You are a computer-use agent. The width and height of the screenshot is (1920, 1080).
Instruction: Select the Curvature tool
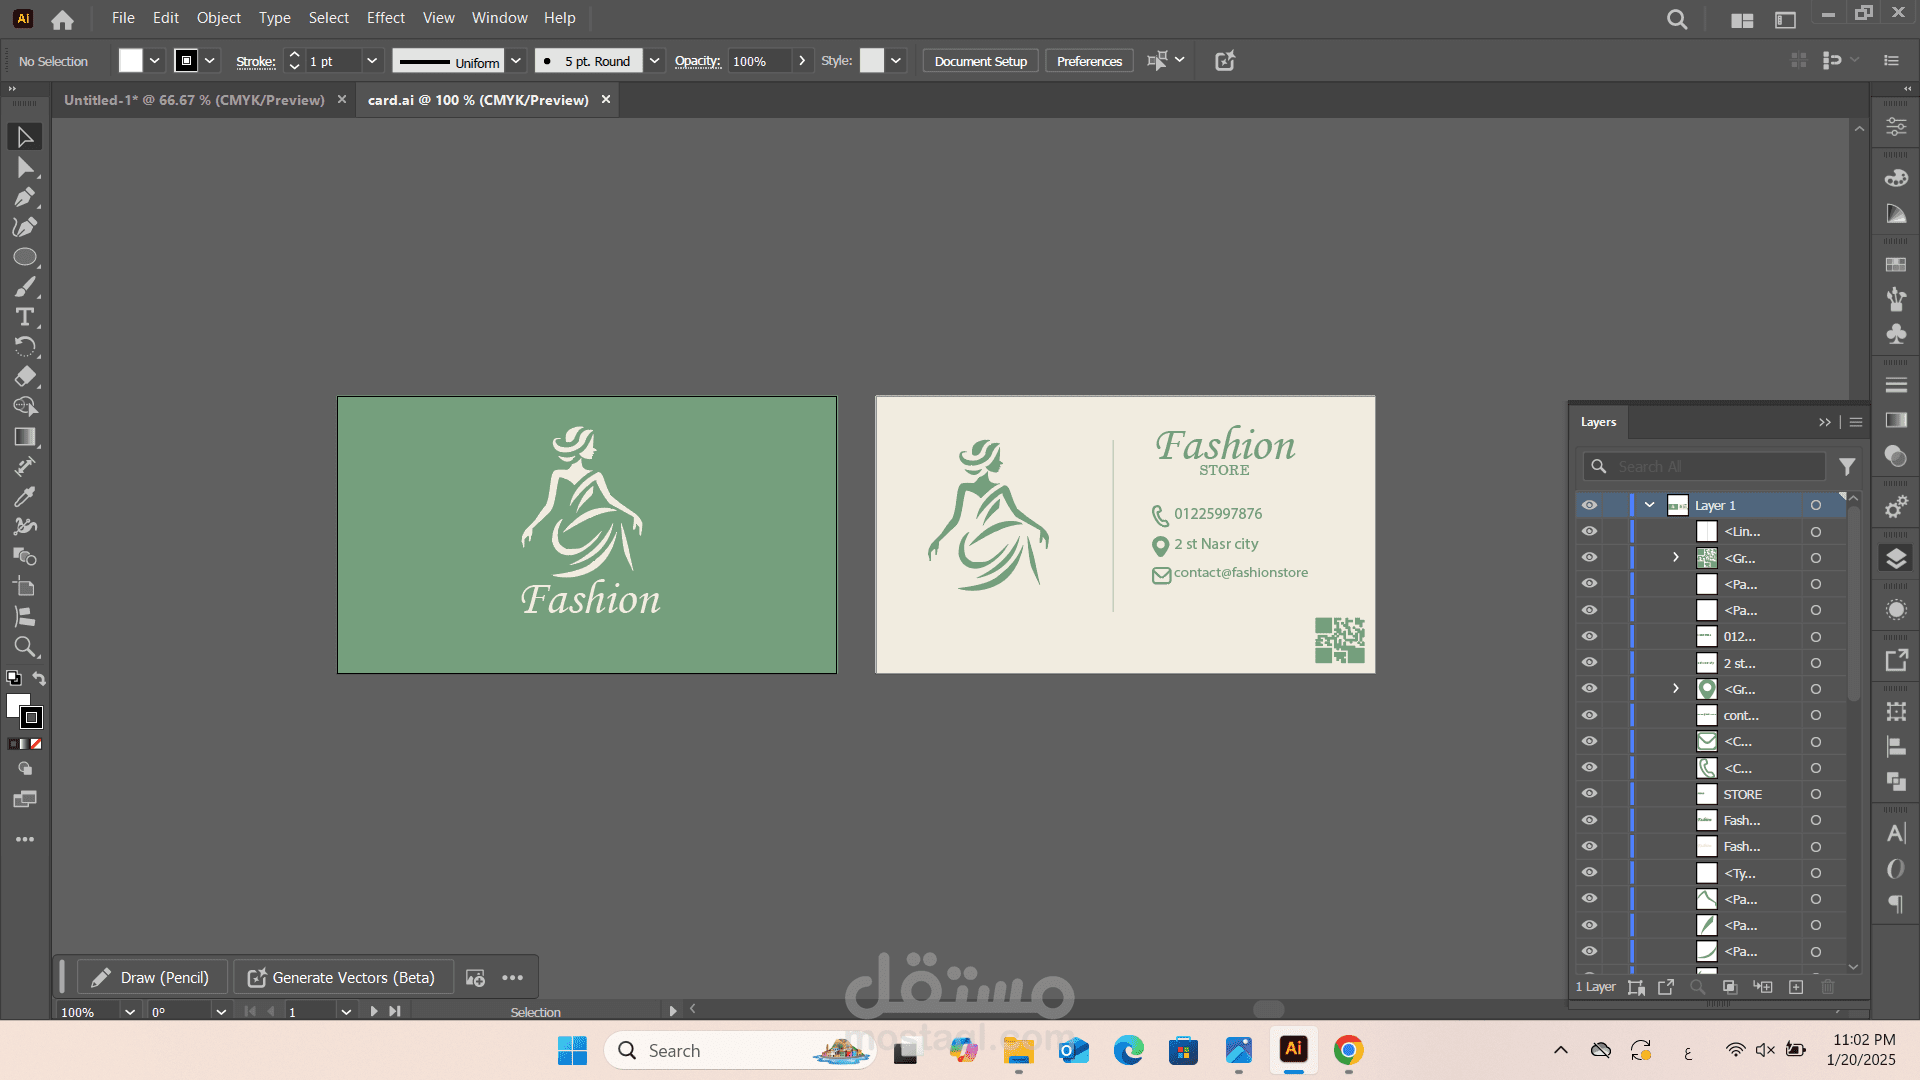(x=25, y=227)
